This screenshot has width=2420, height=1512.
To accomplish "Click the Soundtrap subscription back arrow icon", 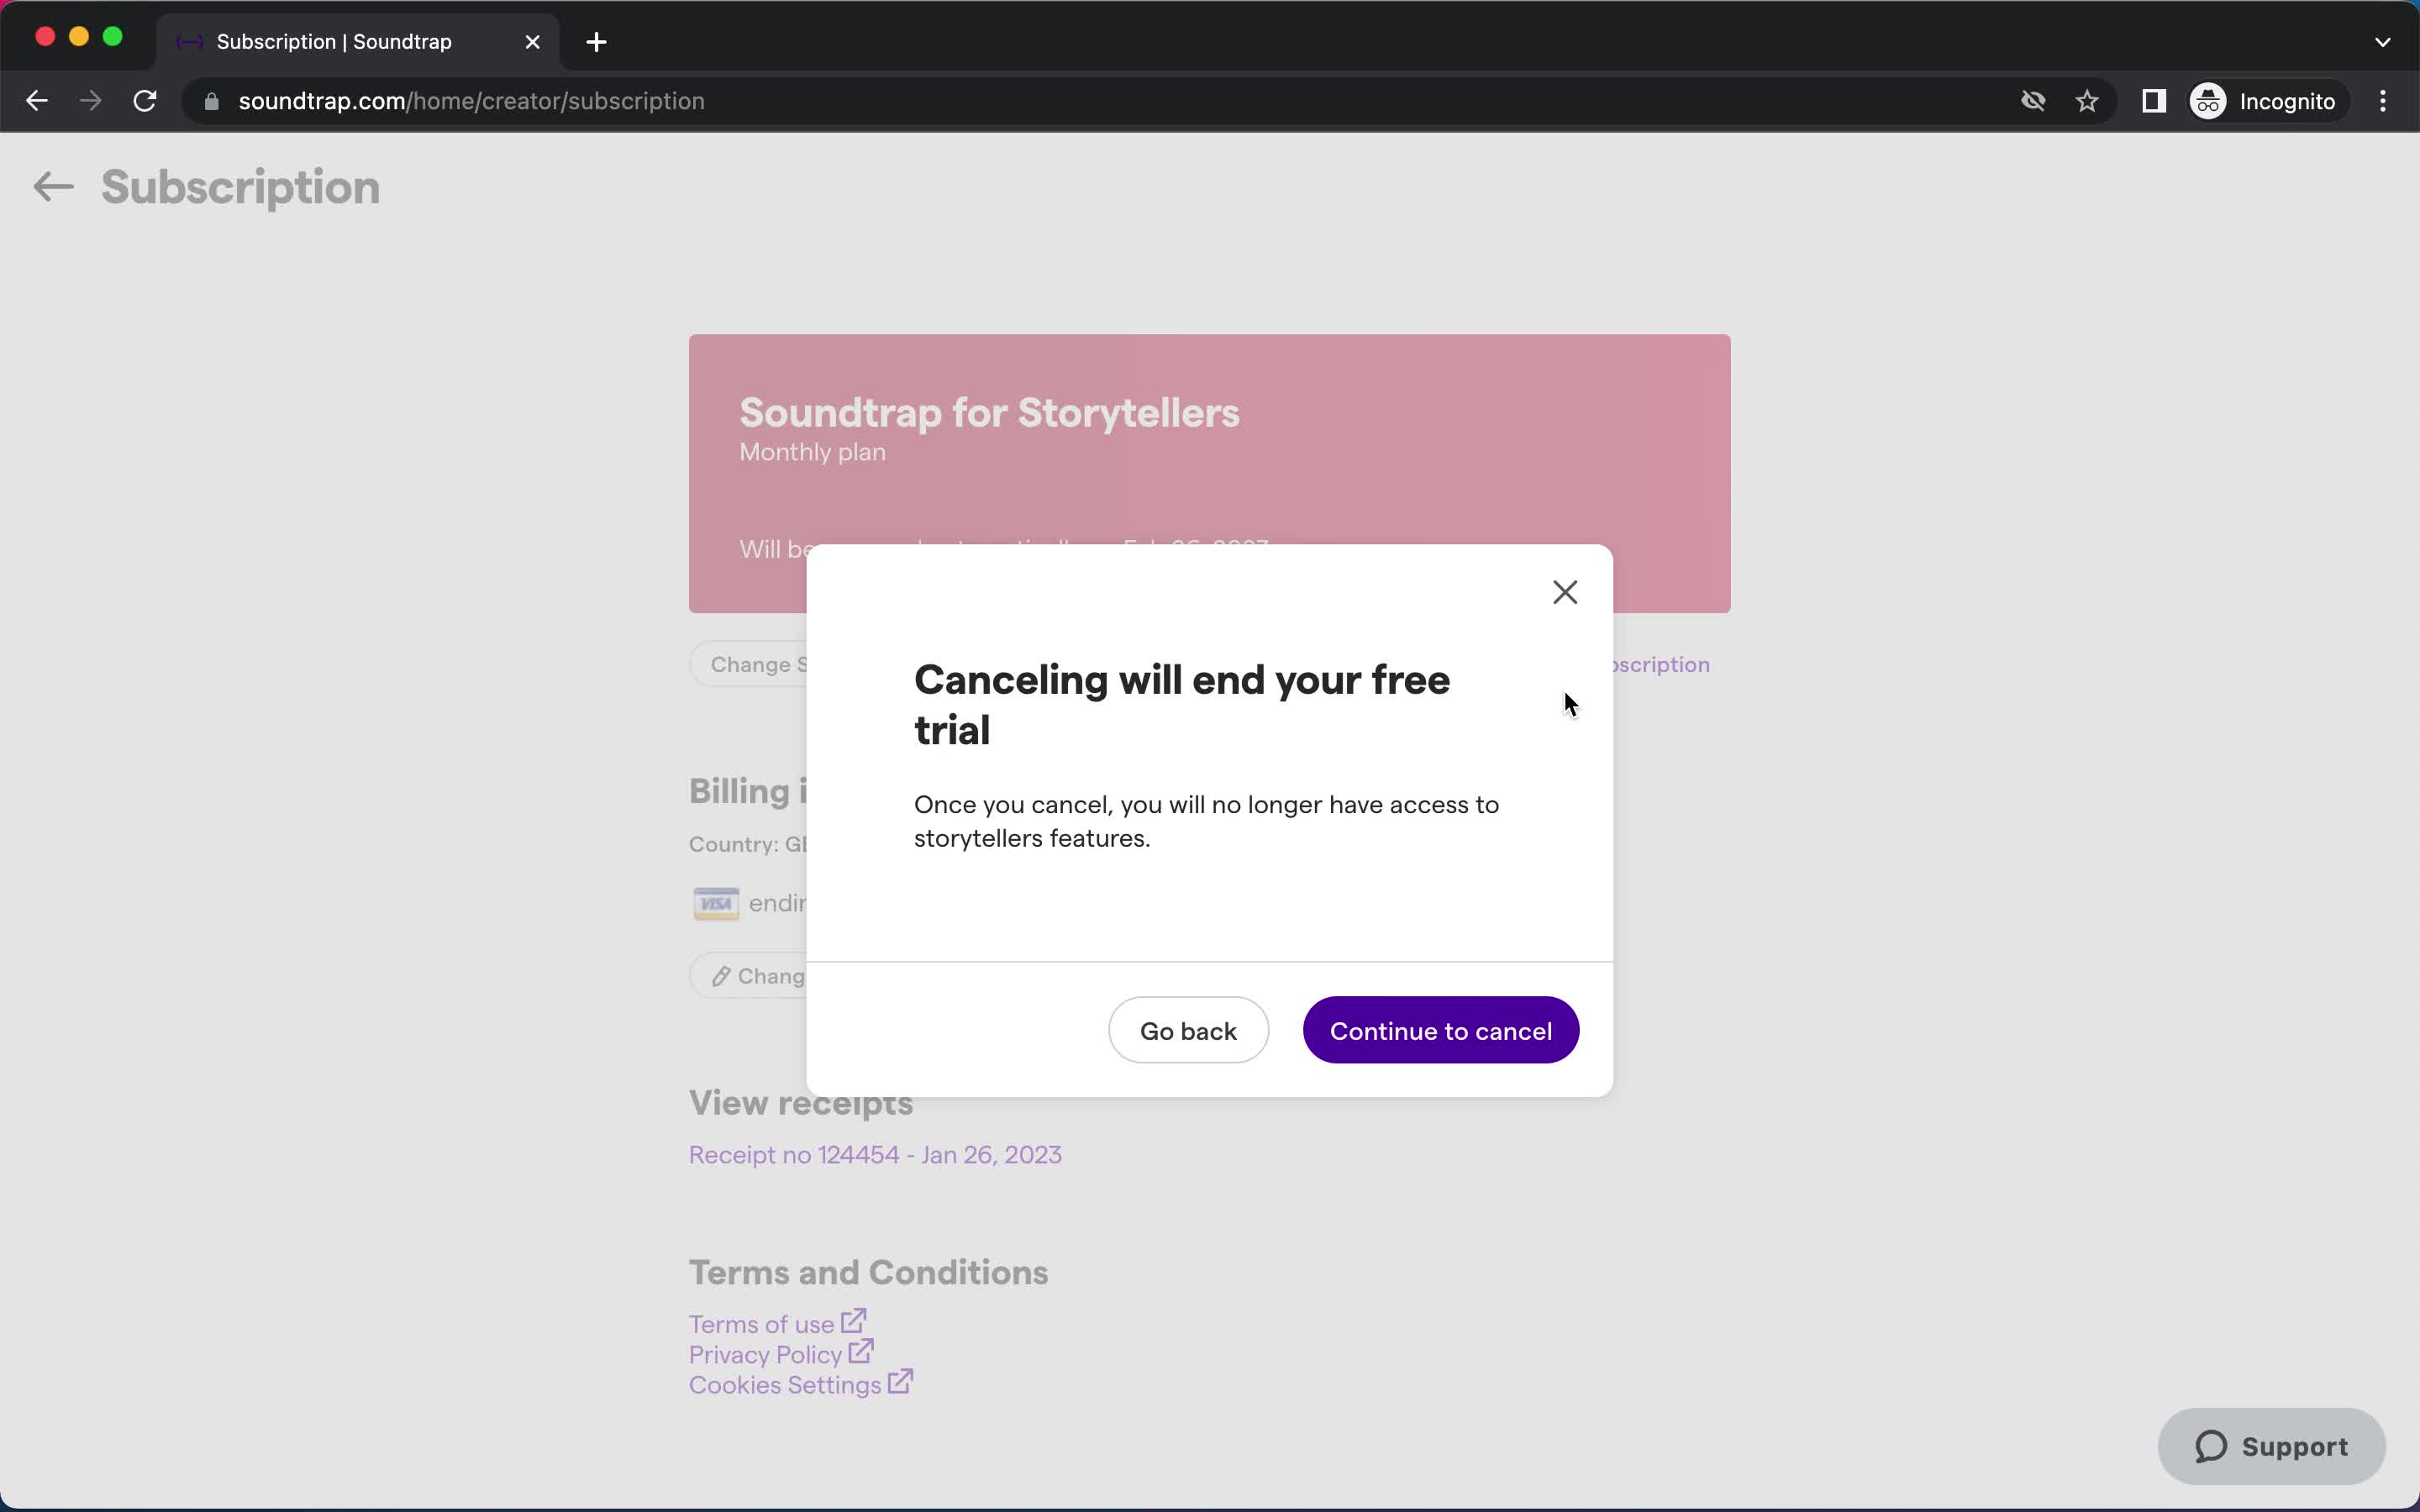I will 52,186.
